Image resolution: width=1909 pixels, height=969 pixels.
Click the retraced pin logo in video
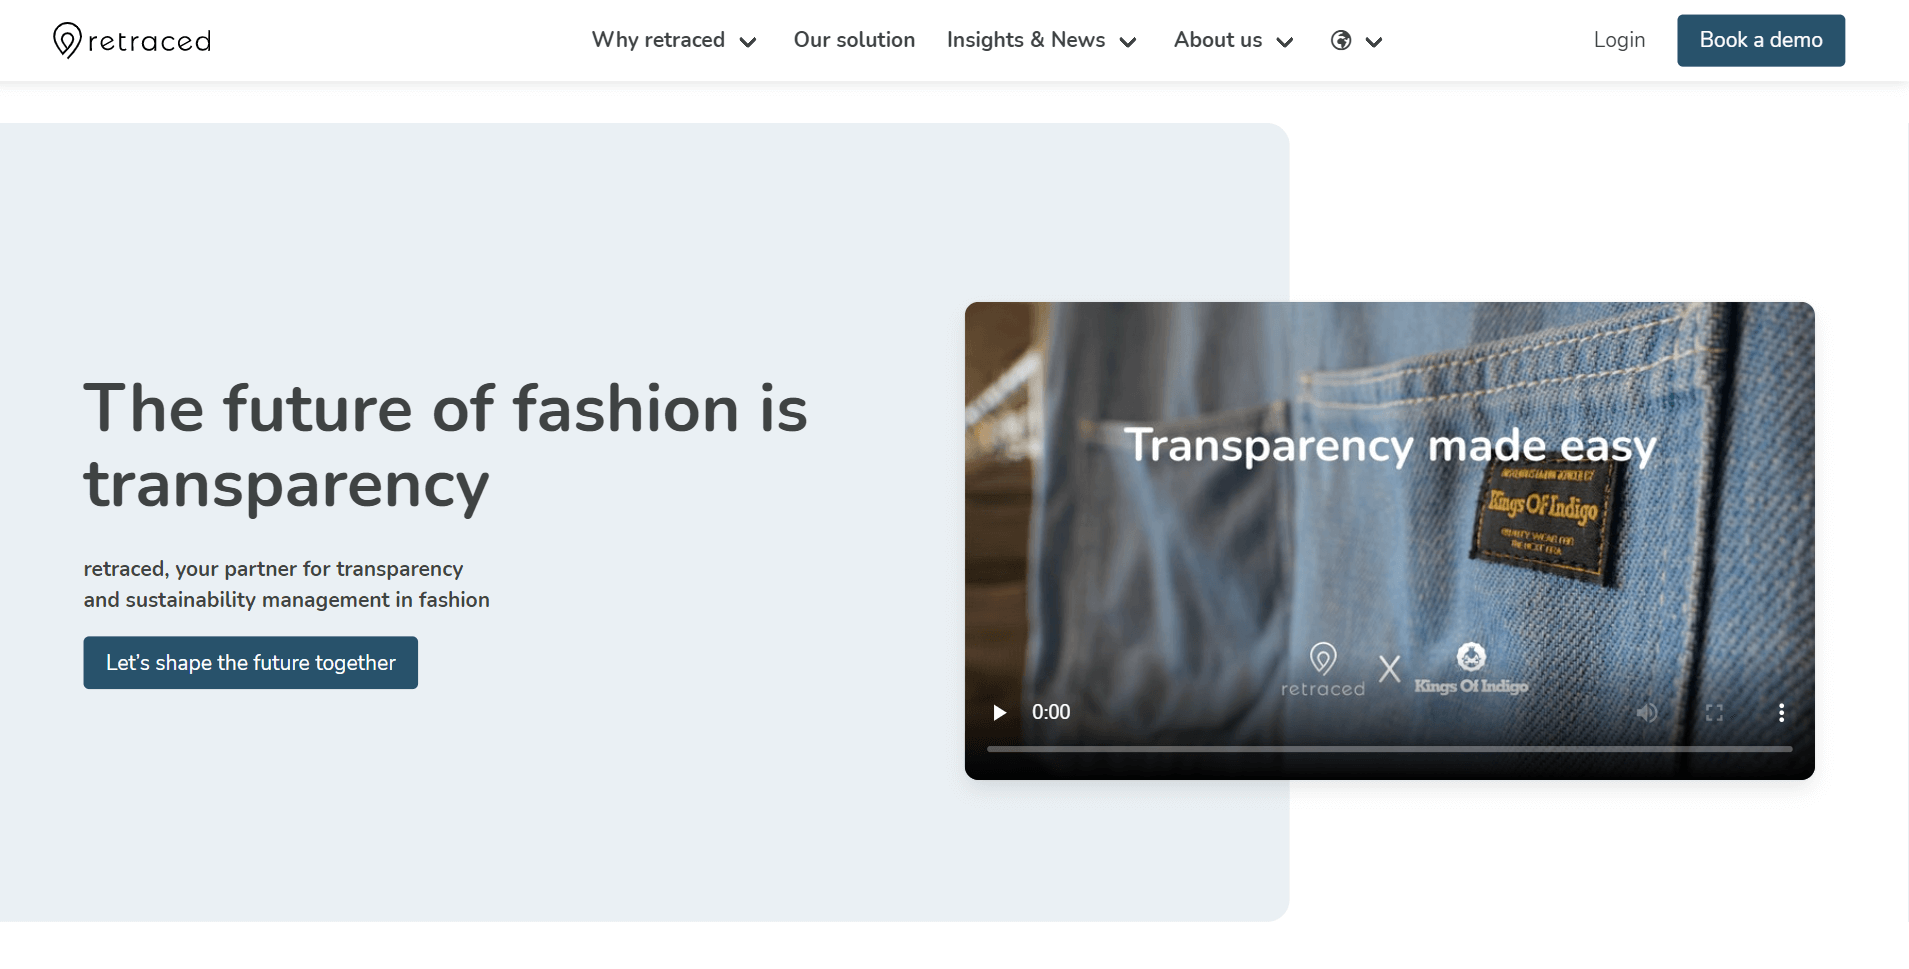[1323, 659]
